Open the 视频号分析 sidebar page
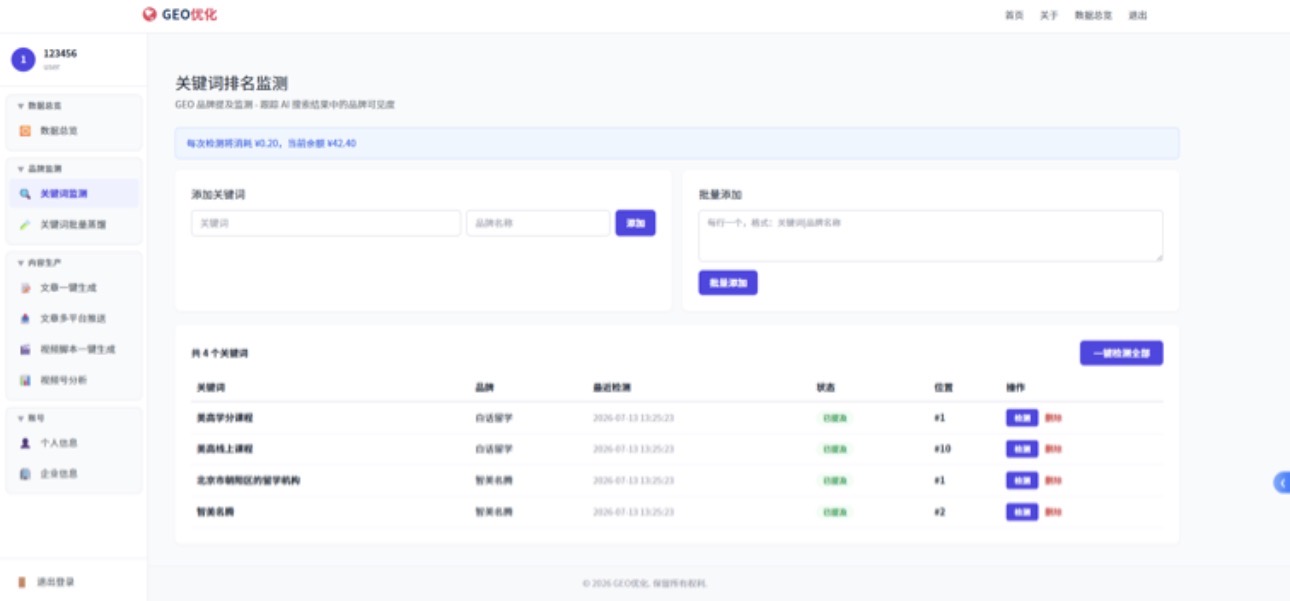The image size is (1290, 601). point(75,381)
